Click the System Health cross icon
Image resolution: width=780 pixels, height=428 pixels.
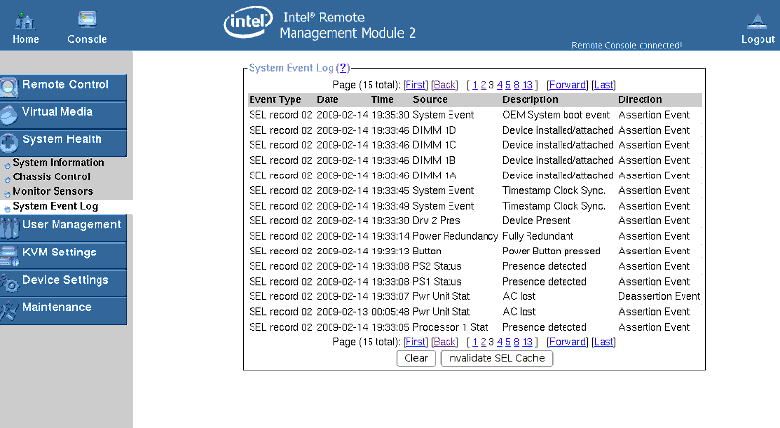click(8, 143)
